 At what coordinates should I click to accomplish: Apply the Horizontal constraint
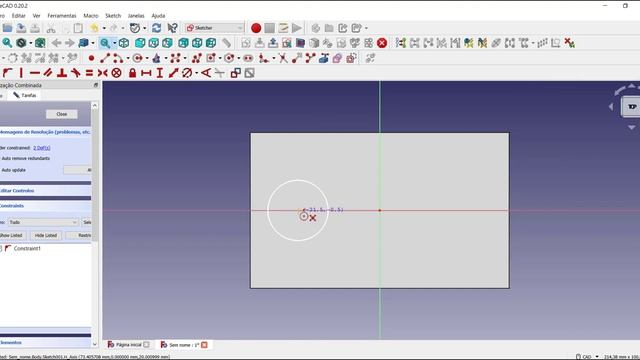pyautogui.click(x=35, y=73)
